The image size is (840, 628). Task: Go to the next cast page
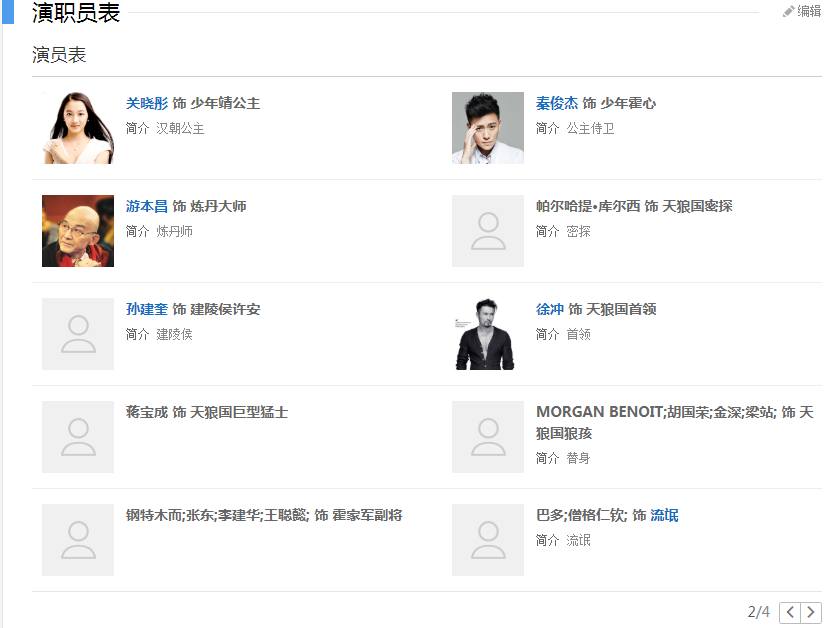click(811, 612)
